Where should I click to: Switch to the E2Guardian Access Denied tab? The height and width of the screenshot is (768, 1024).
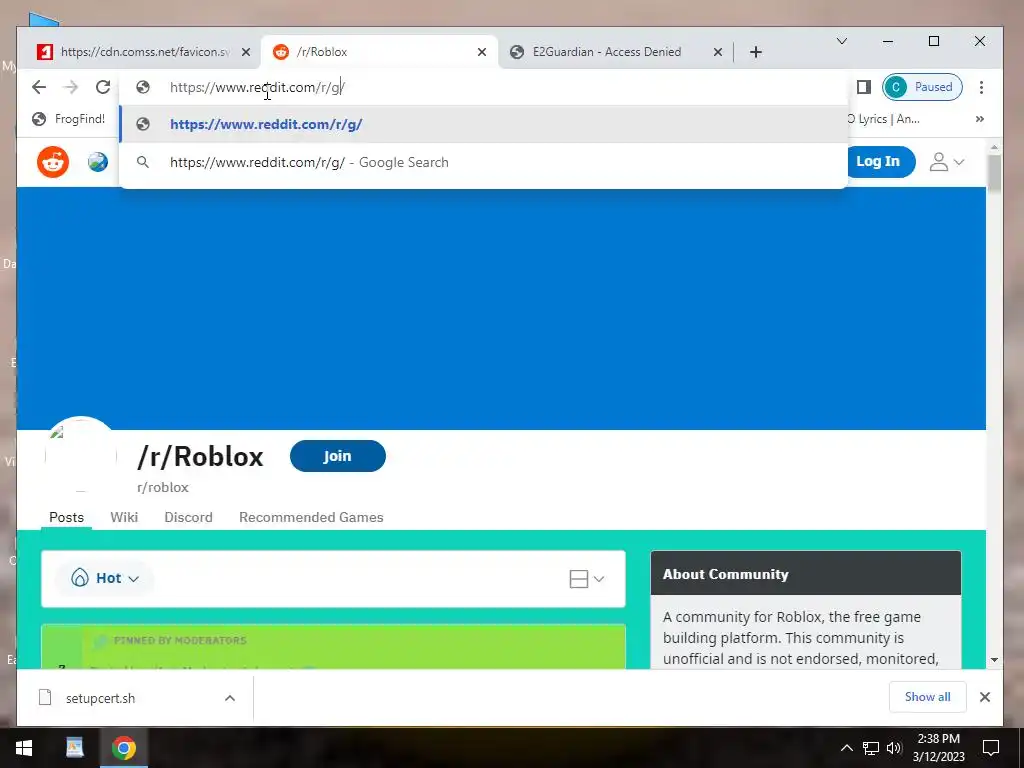pyautogui.click(x=607, y=52)
